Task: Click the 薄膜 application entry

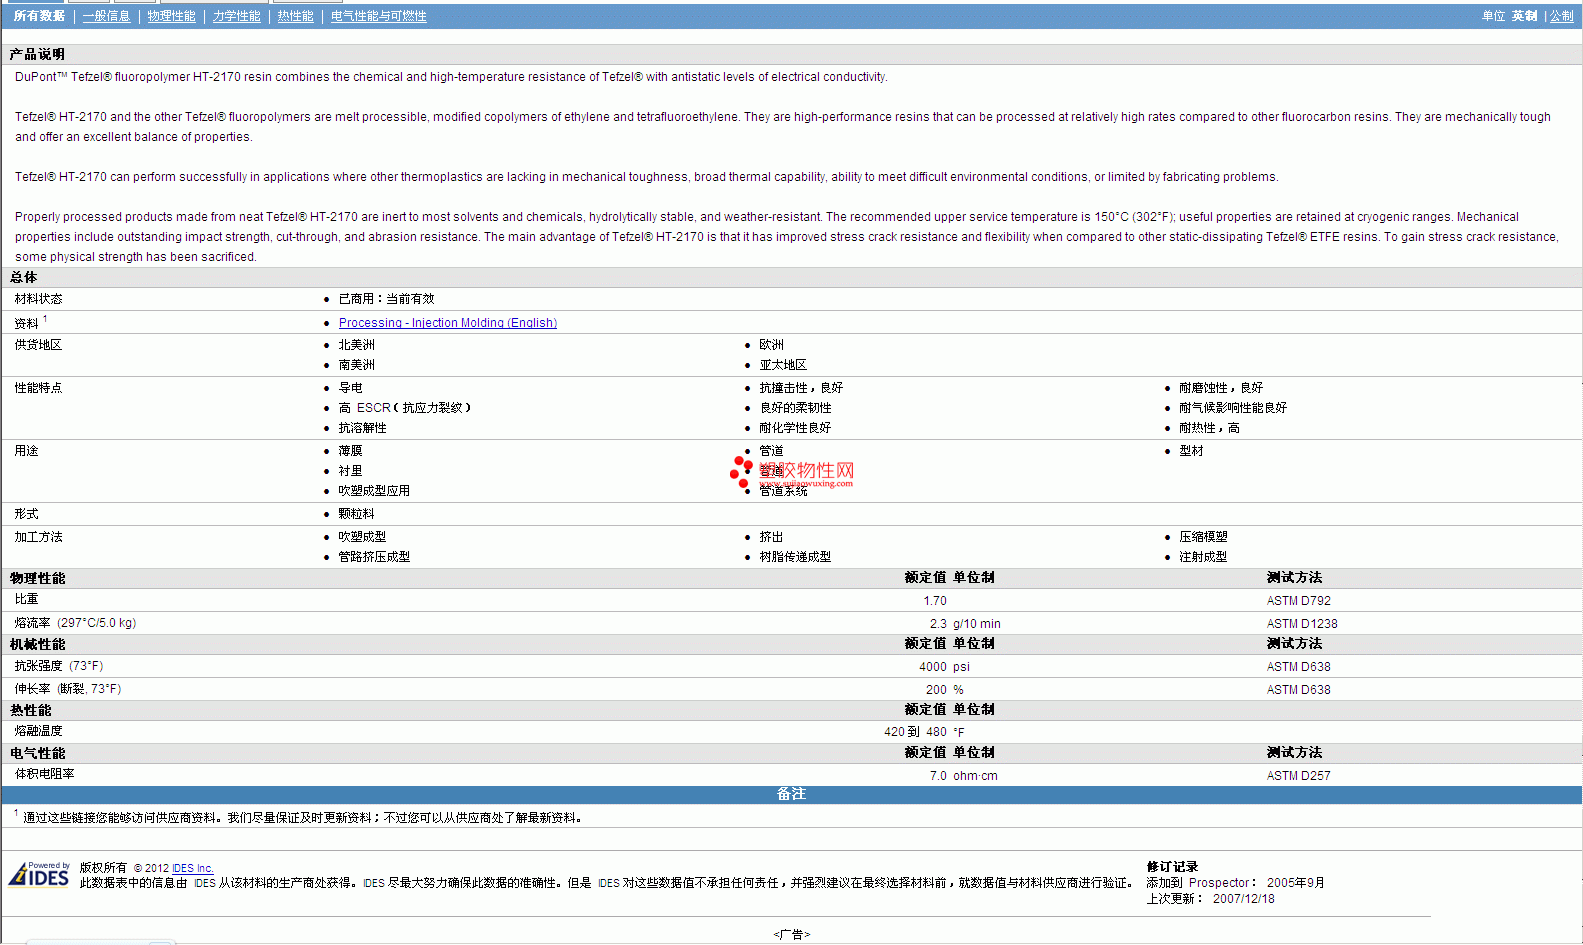Action: (350, 451)
